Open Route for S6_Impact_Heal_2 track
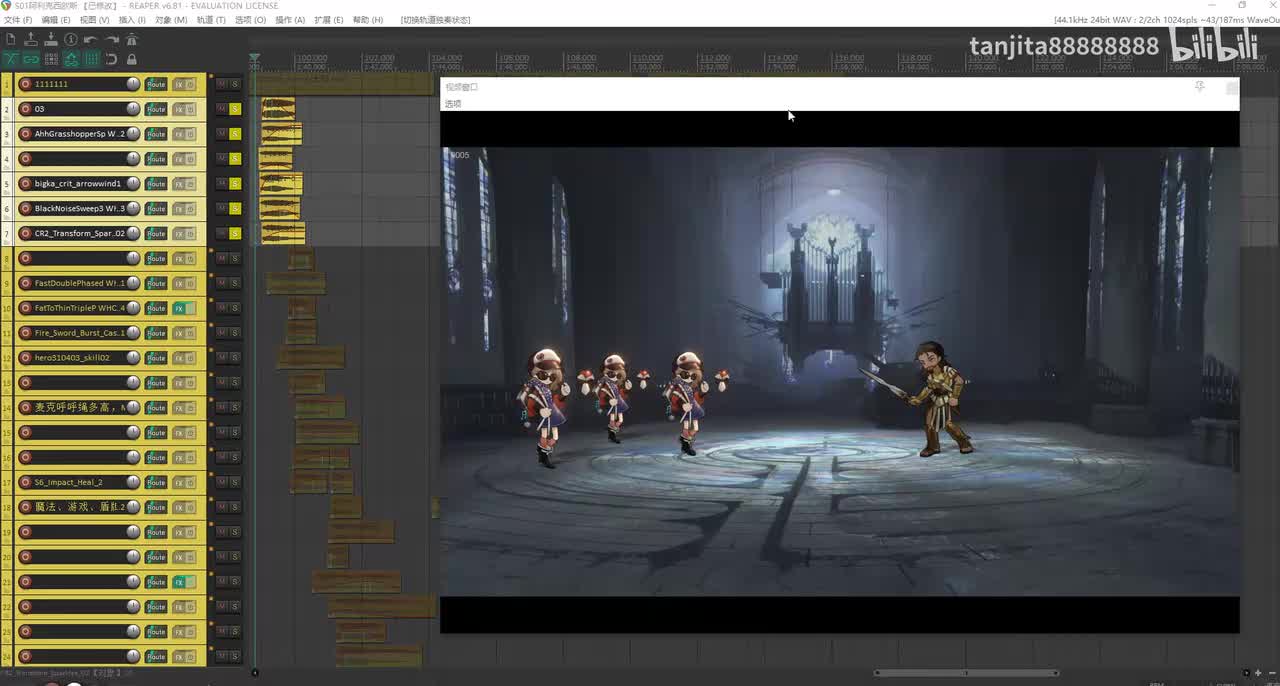This screenshot has width=1280, height=686. click(156, 482)
